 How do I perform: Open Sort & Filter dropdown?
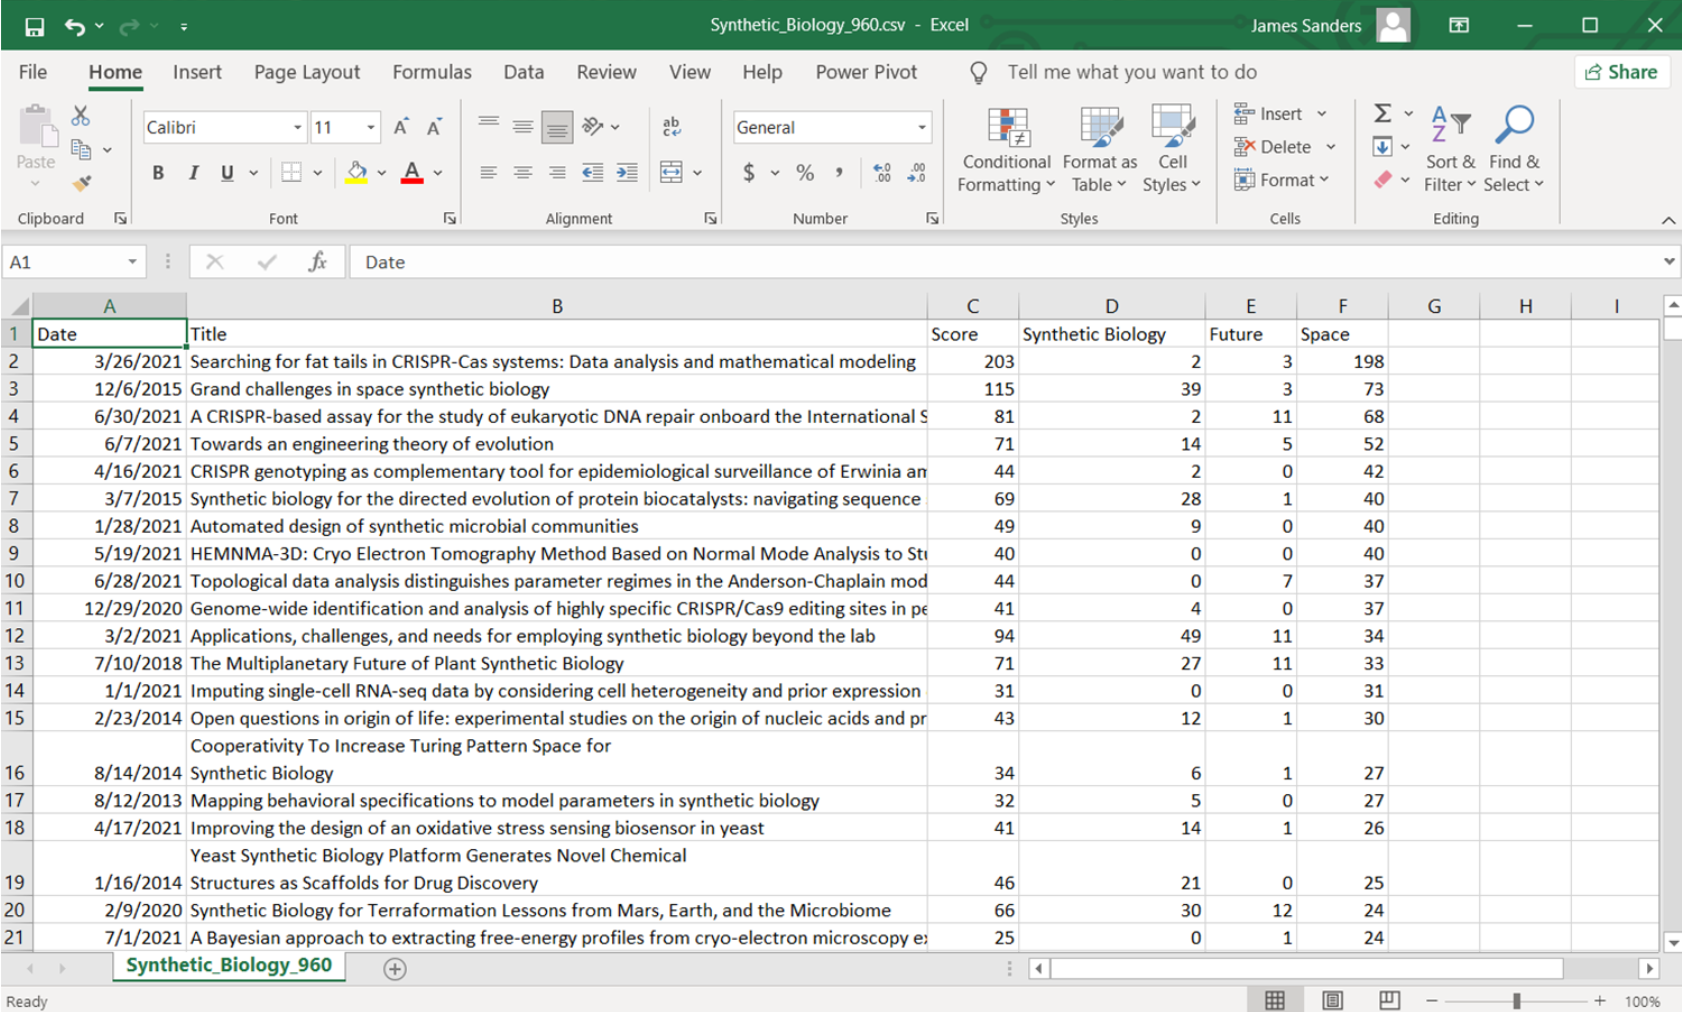(1450, 150)
